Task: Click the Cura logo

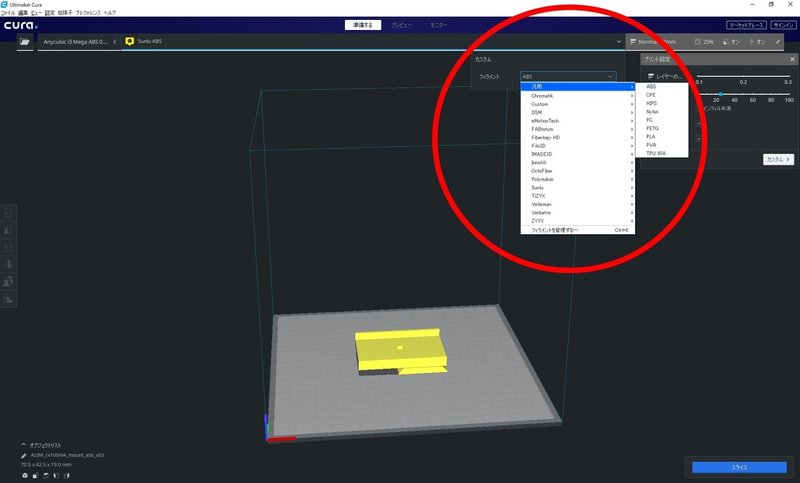Action: point(20,25)
